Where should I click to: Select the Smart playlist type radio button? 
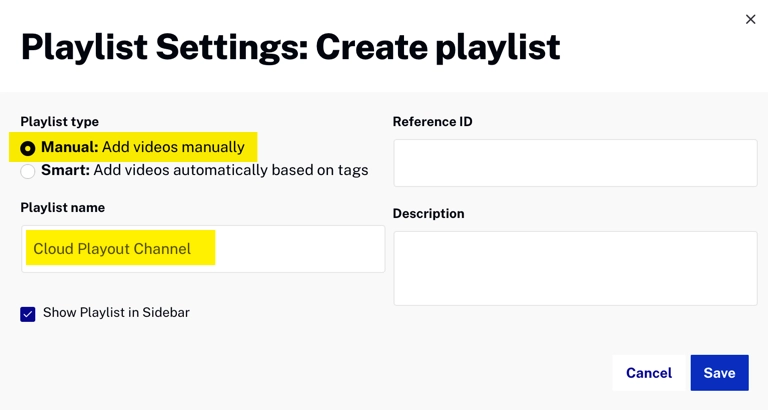28,171
